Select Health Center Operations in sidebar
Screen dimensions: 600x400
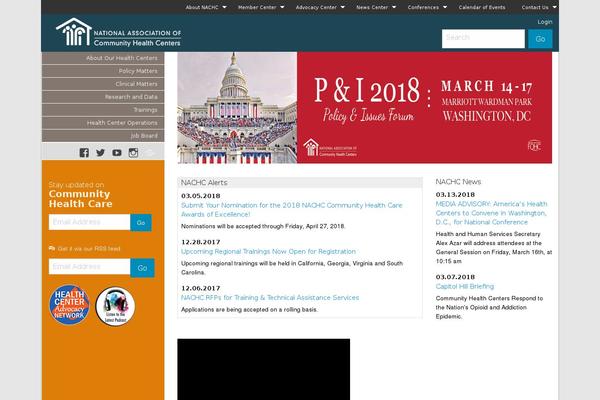pyautogui.click(x=103, y=123)
